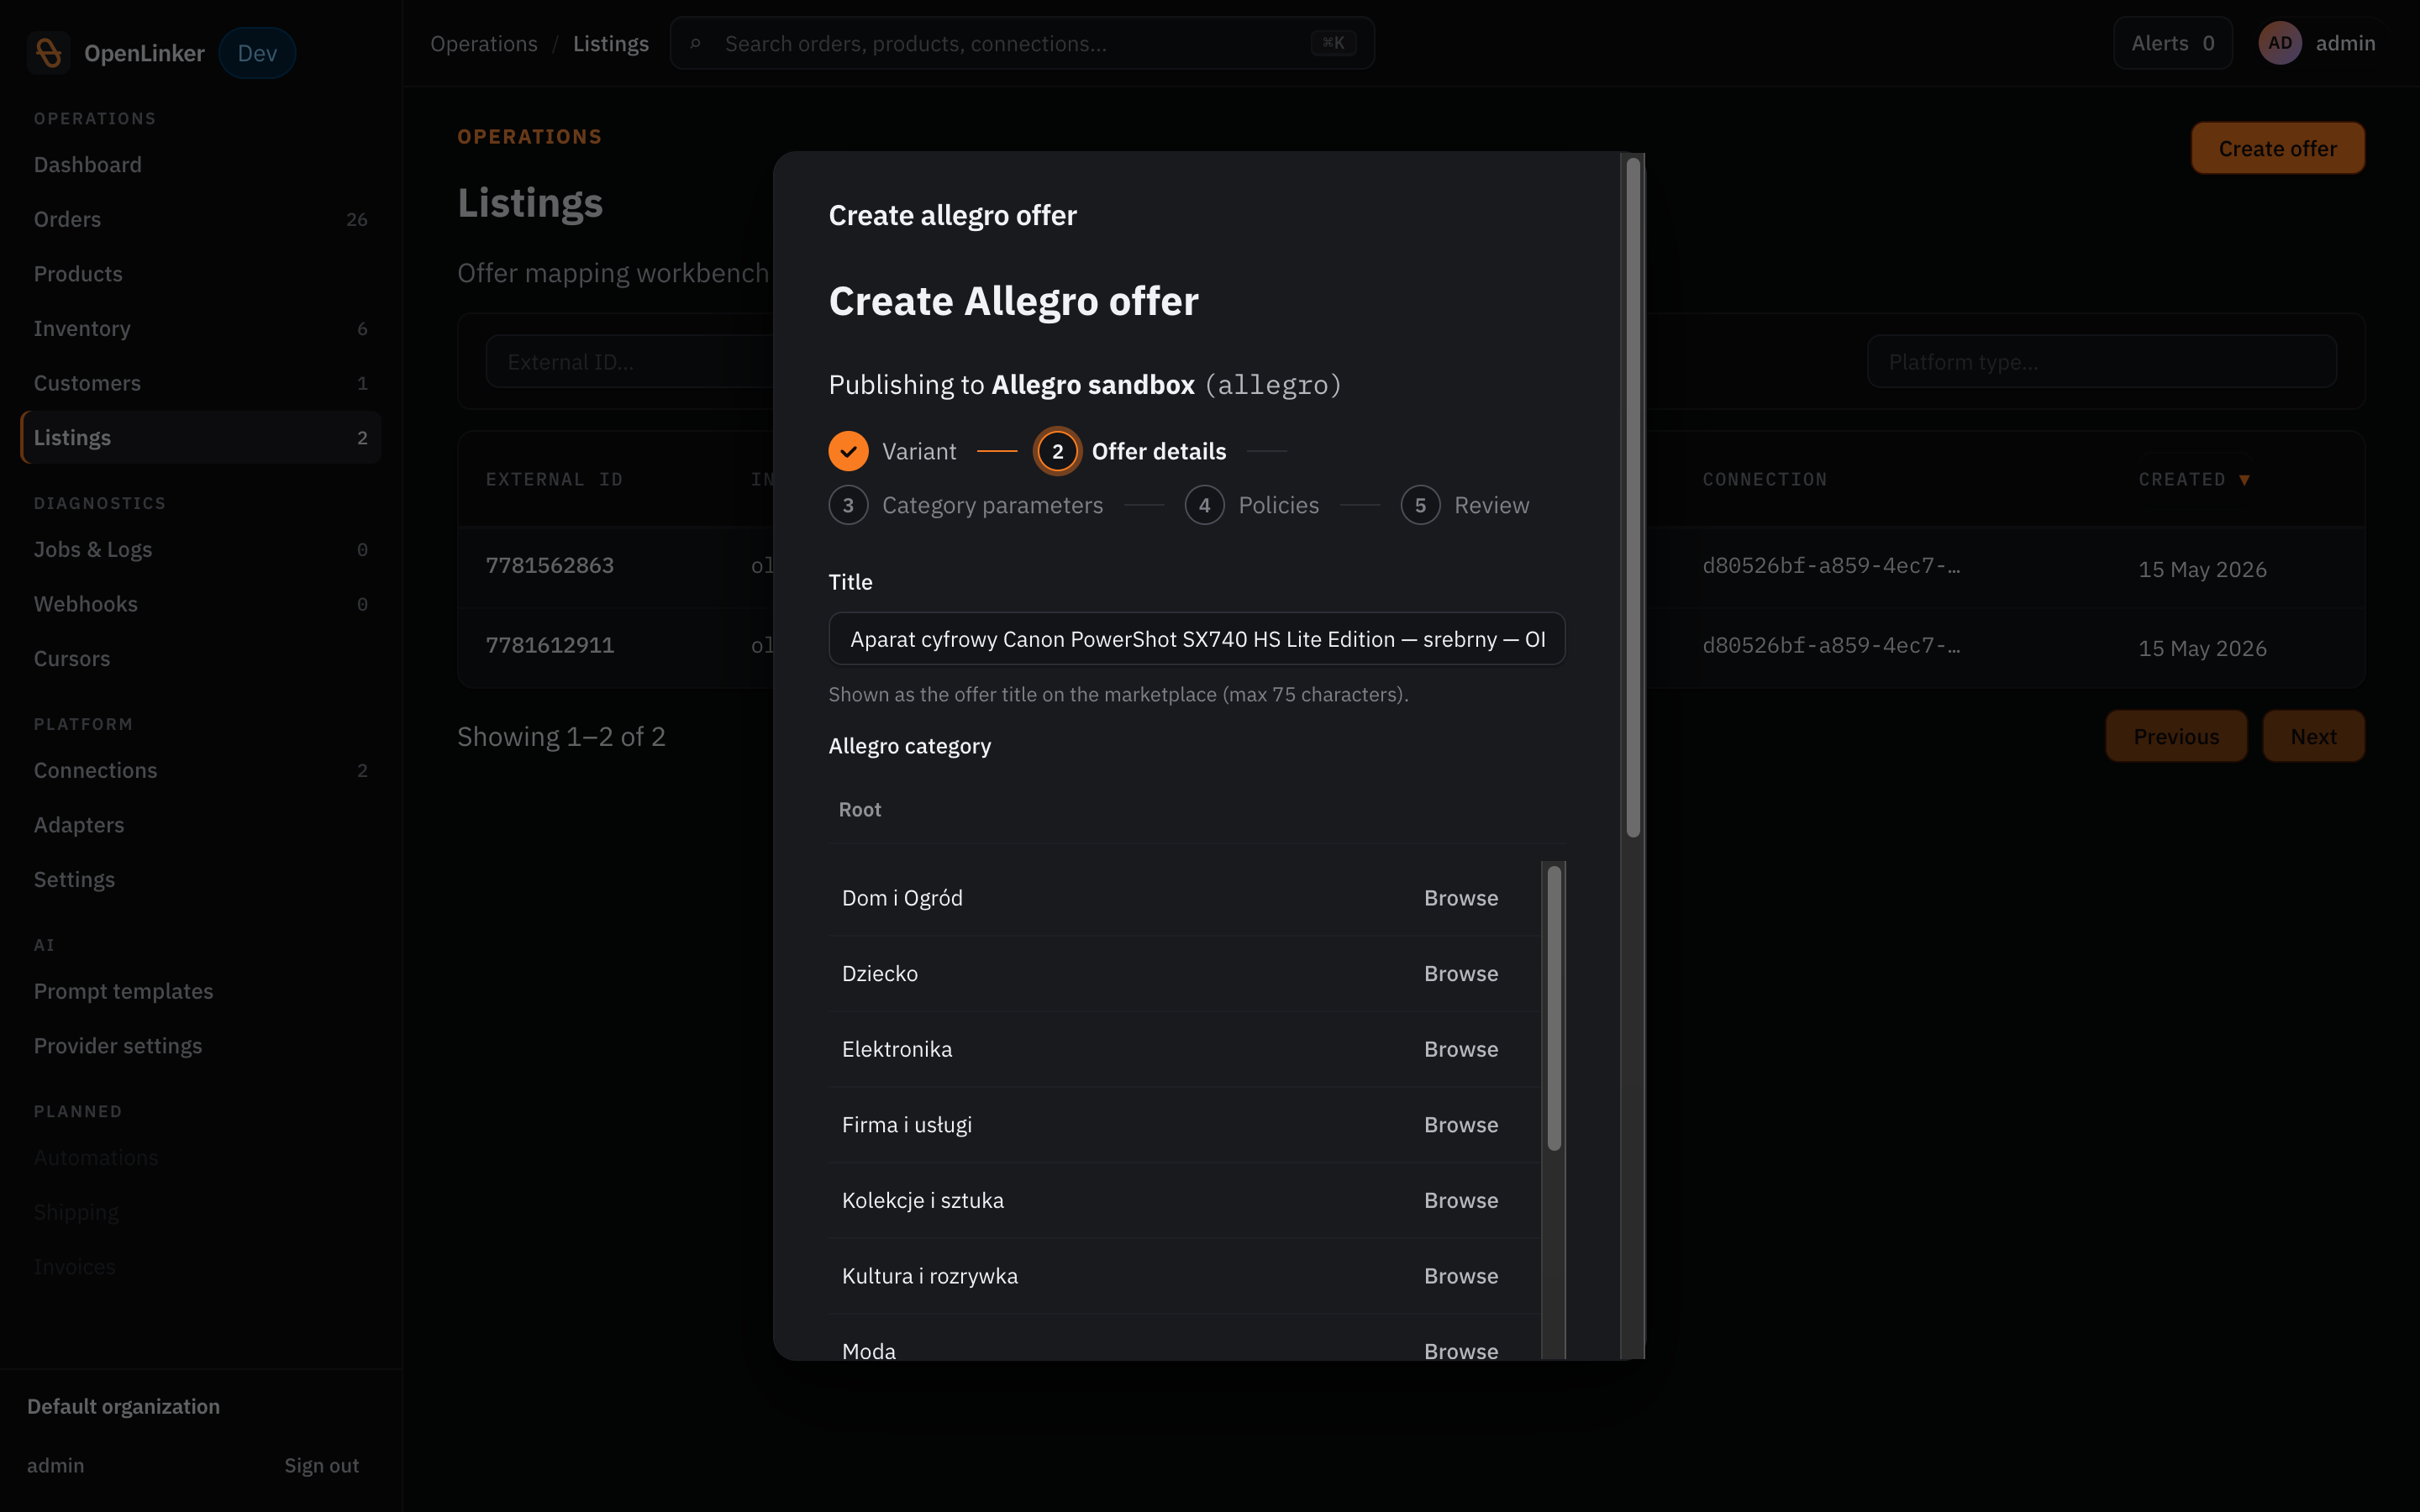Focus the global search field
Viewport: 2420px width, 1512px height.
point(1022,44)
